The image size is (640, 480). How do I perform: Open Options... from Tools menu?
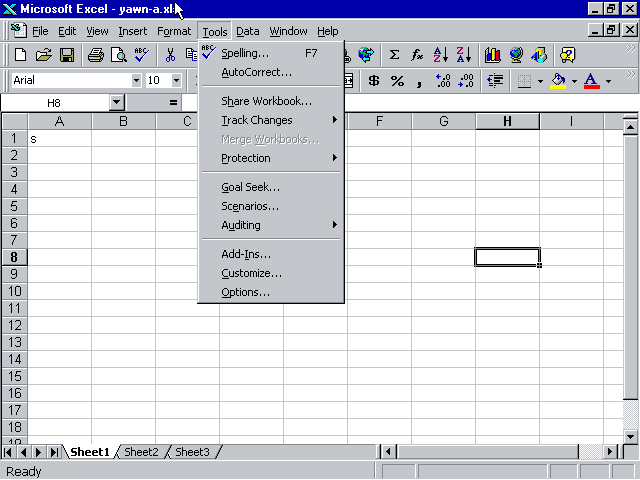[271, 292]
